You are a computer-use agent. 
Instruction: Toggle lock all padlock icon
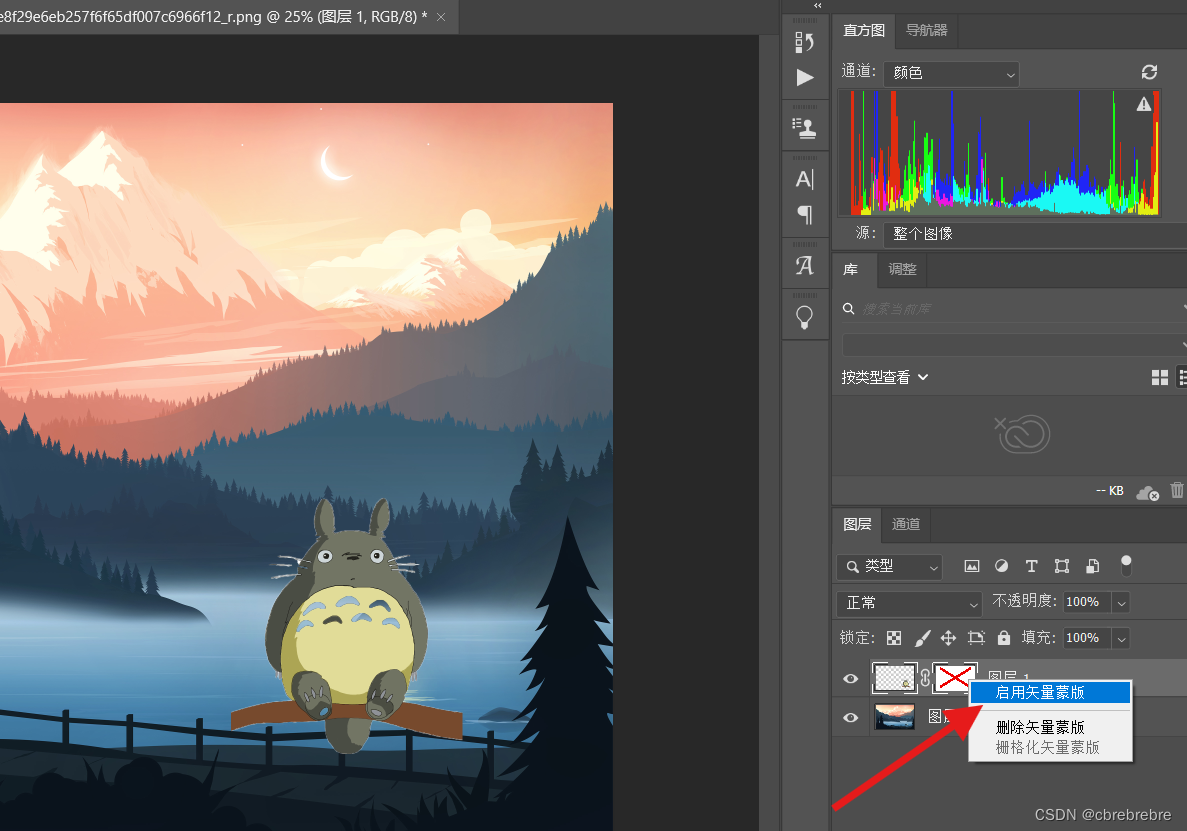[1004, 638]
